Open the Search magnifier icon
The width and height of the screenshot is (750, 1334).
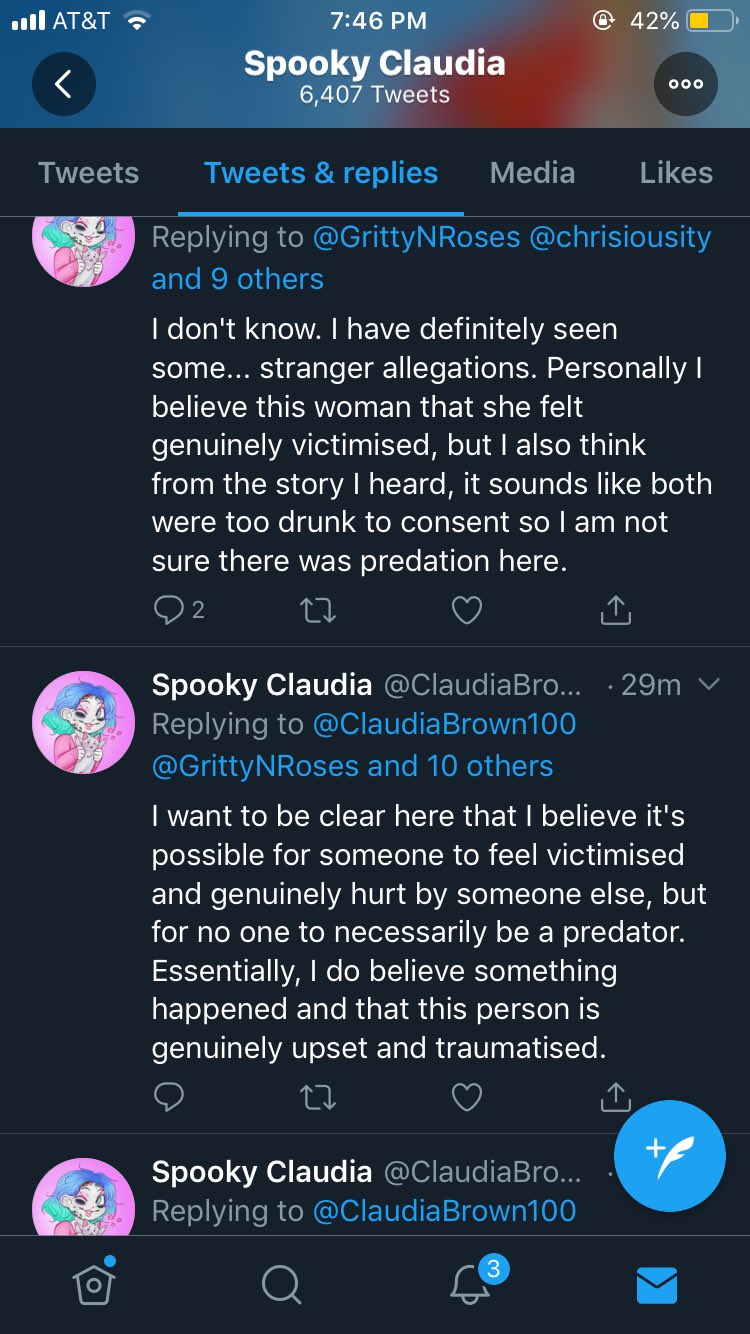tap(281, 1285)
